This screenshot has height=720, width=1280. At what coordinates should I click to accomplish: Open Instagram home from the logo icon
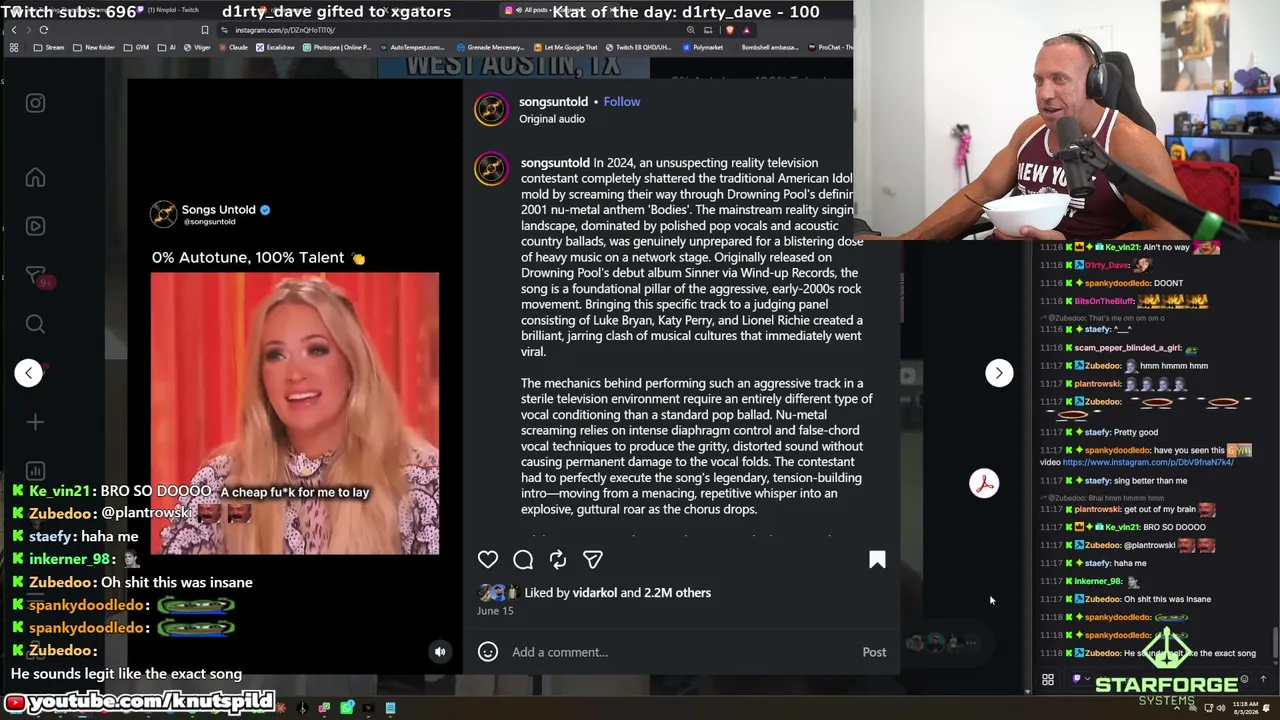click(35, 103)
